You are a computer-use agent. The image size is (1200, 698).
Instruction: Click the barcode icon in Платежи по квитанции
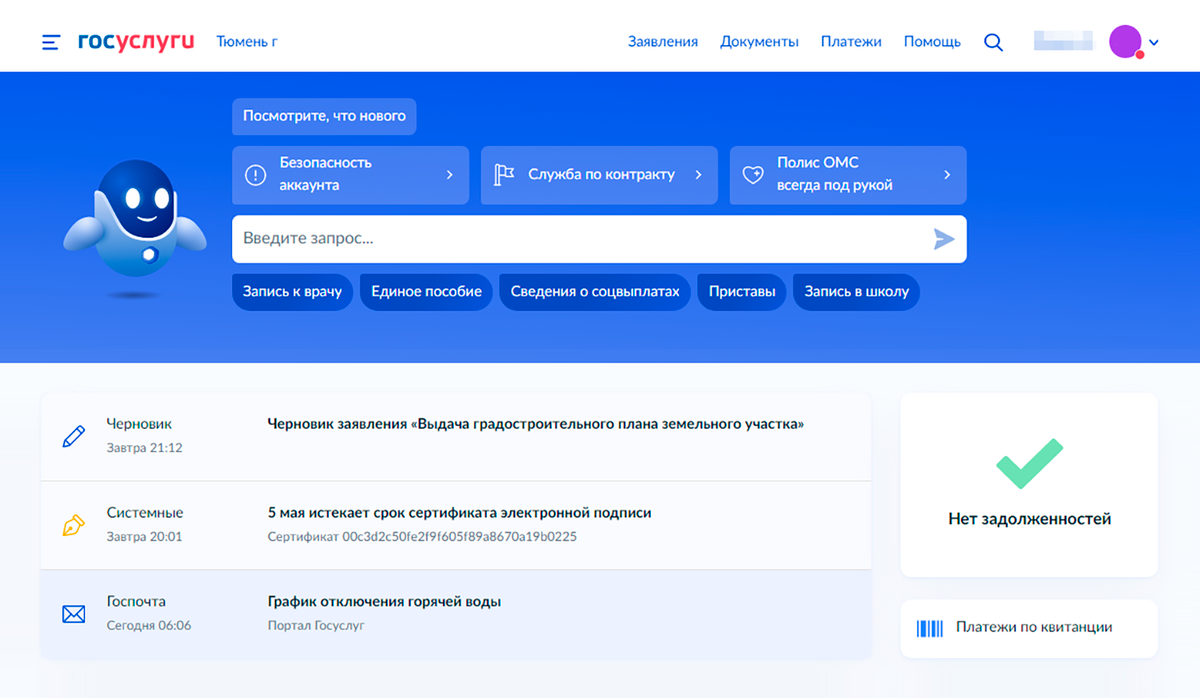click(x=930, y=628)
